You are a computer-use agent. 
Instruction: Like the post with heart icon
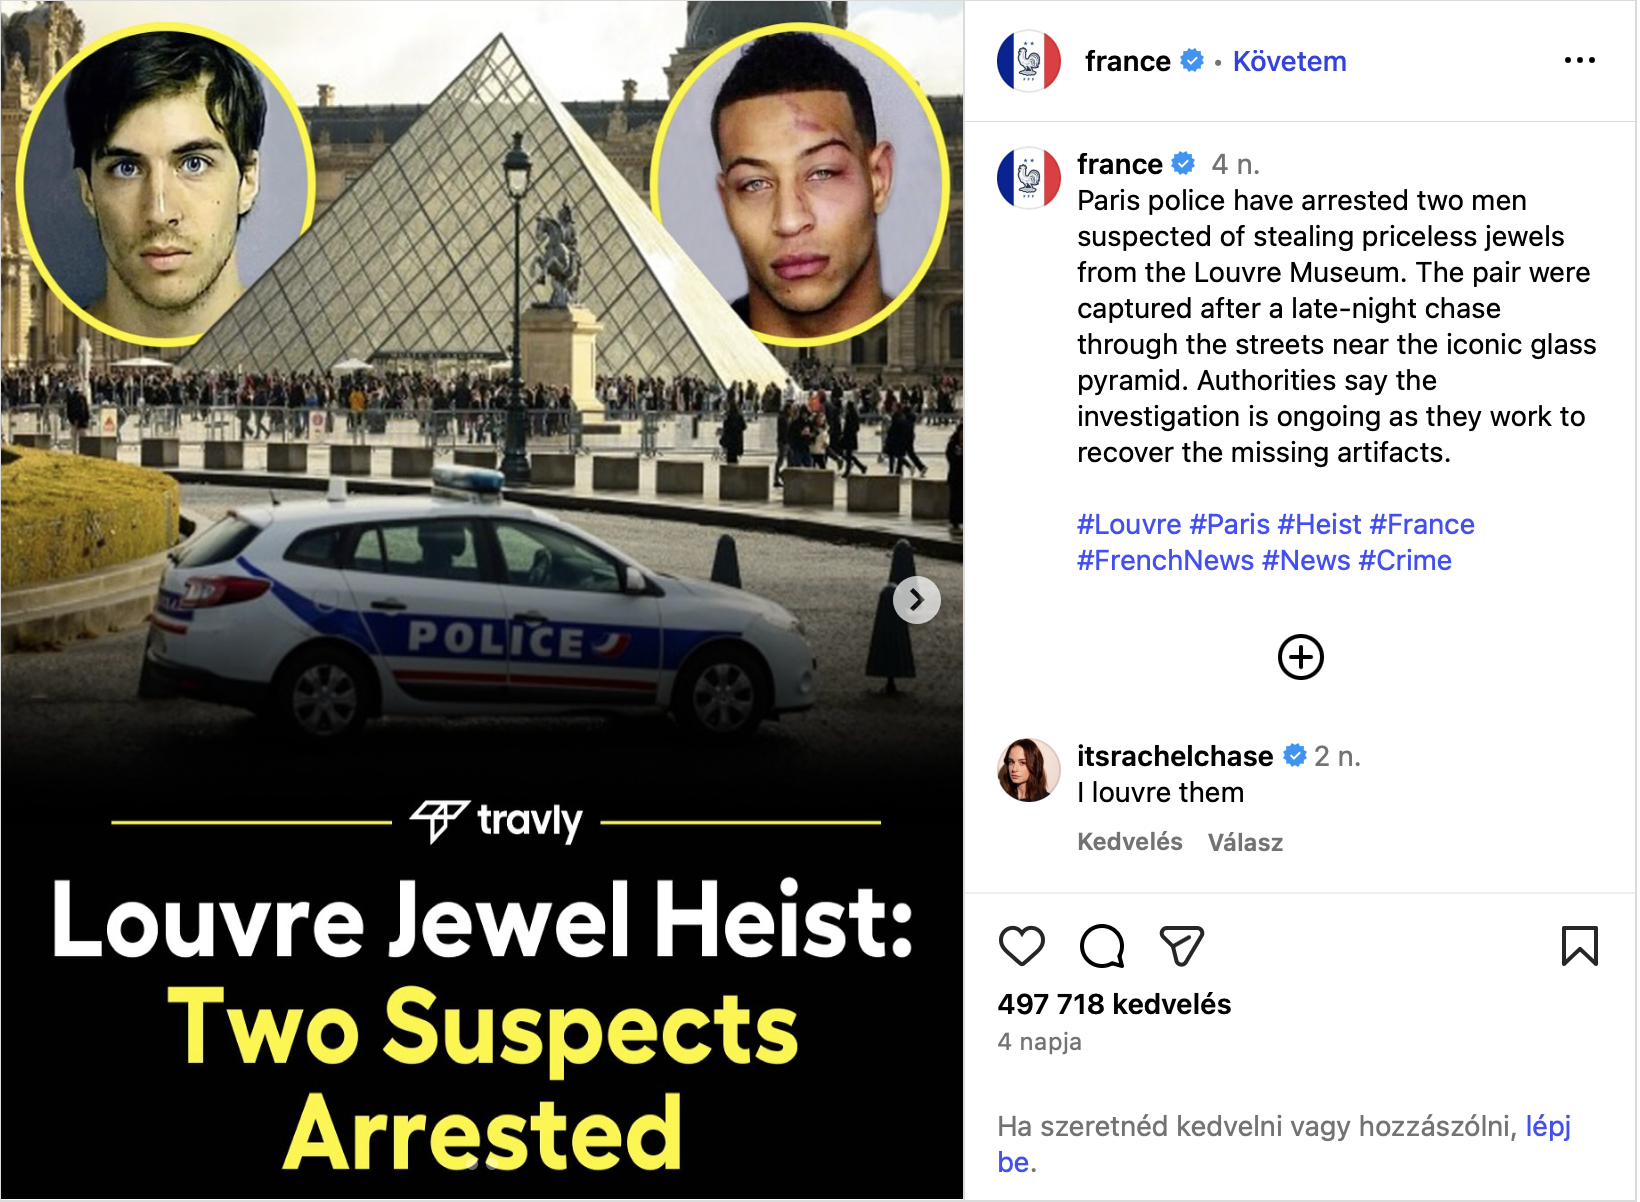(x=1021, y=946)
